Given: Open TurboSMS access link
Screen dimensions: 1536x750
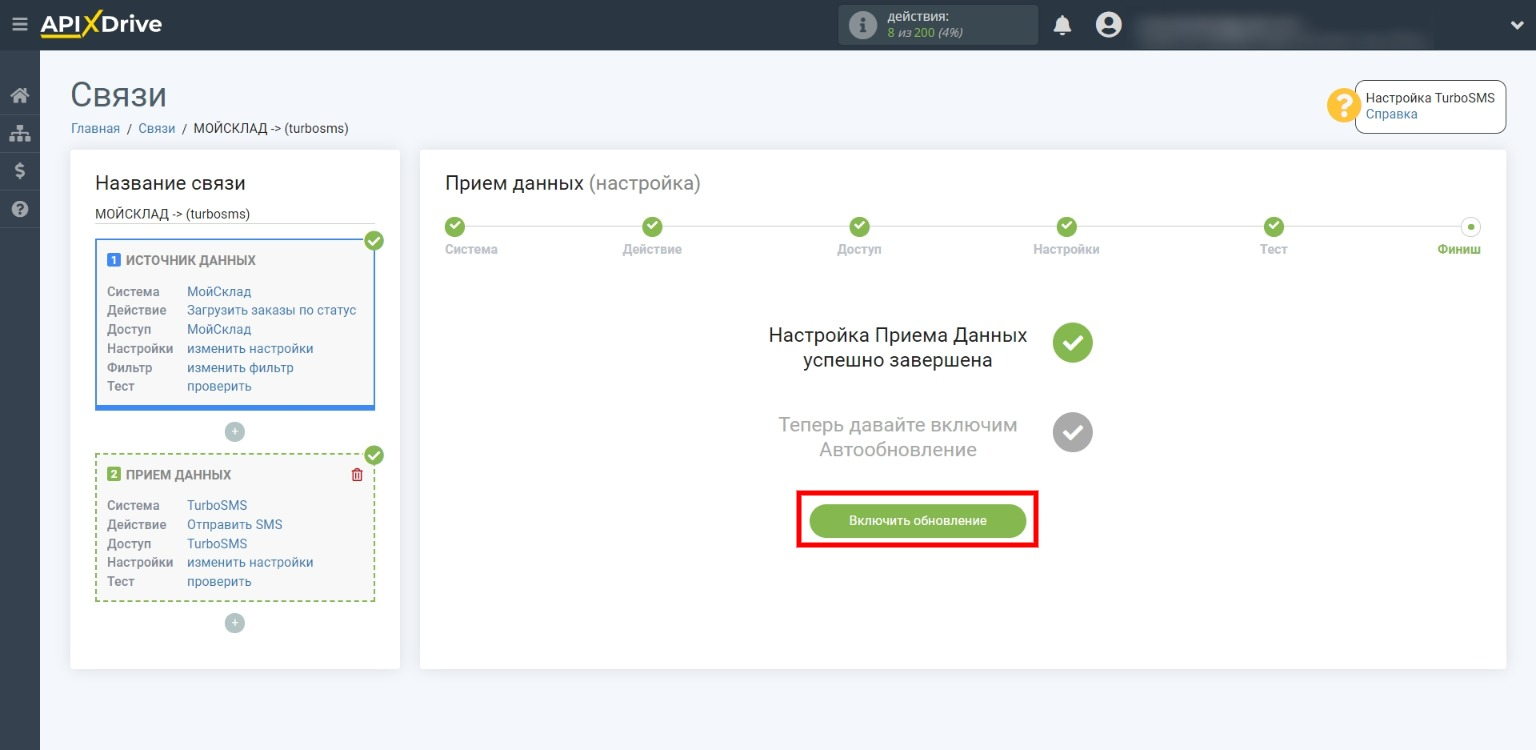Looking at the screenshot, I should [217, 544].
